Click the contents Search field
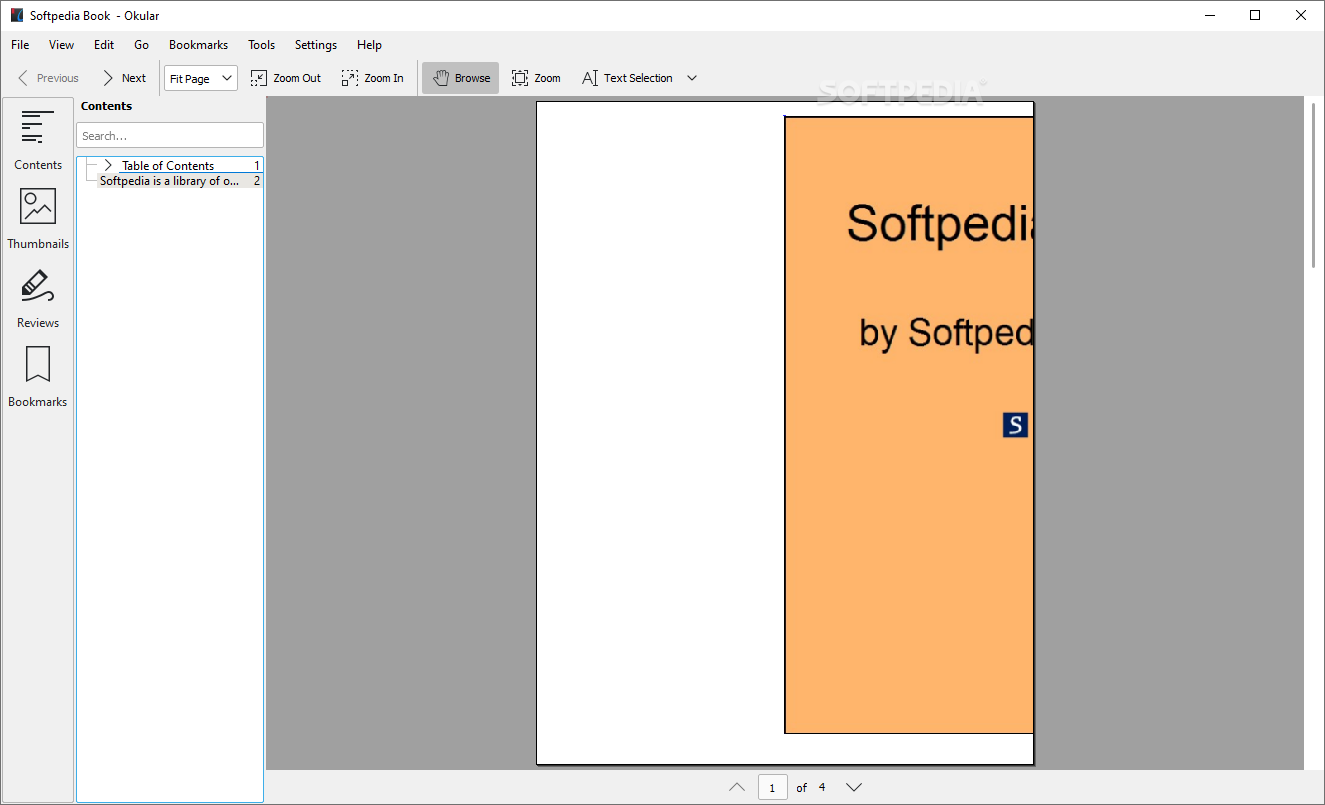 point(170,135)
